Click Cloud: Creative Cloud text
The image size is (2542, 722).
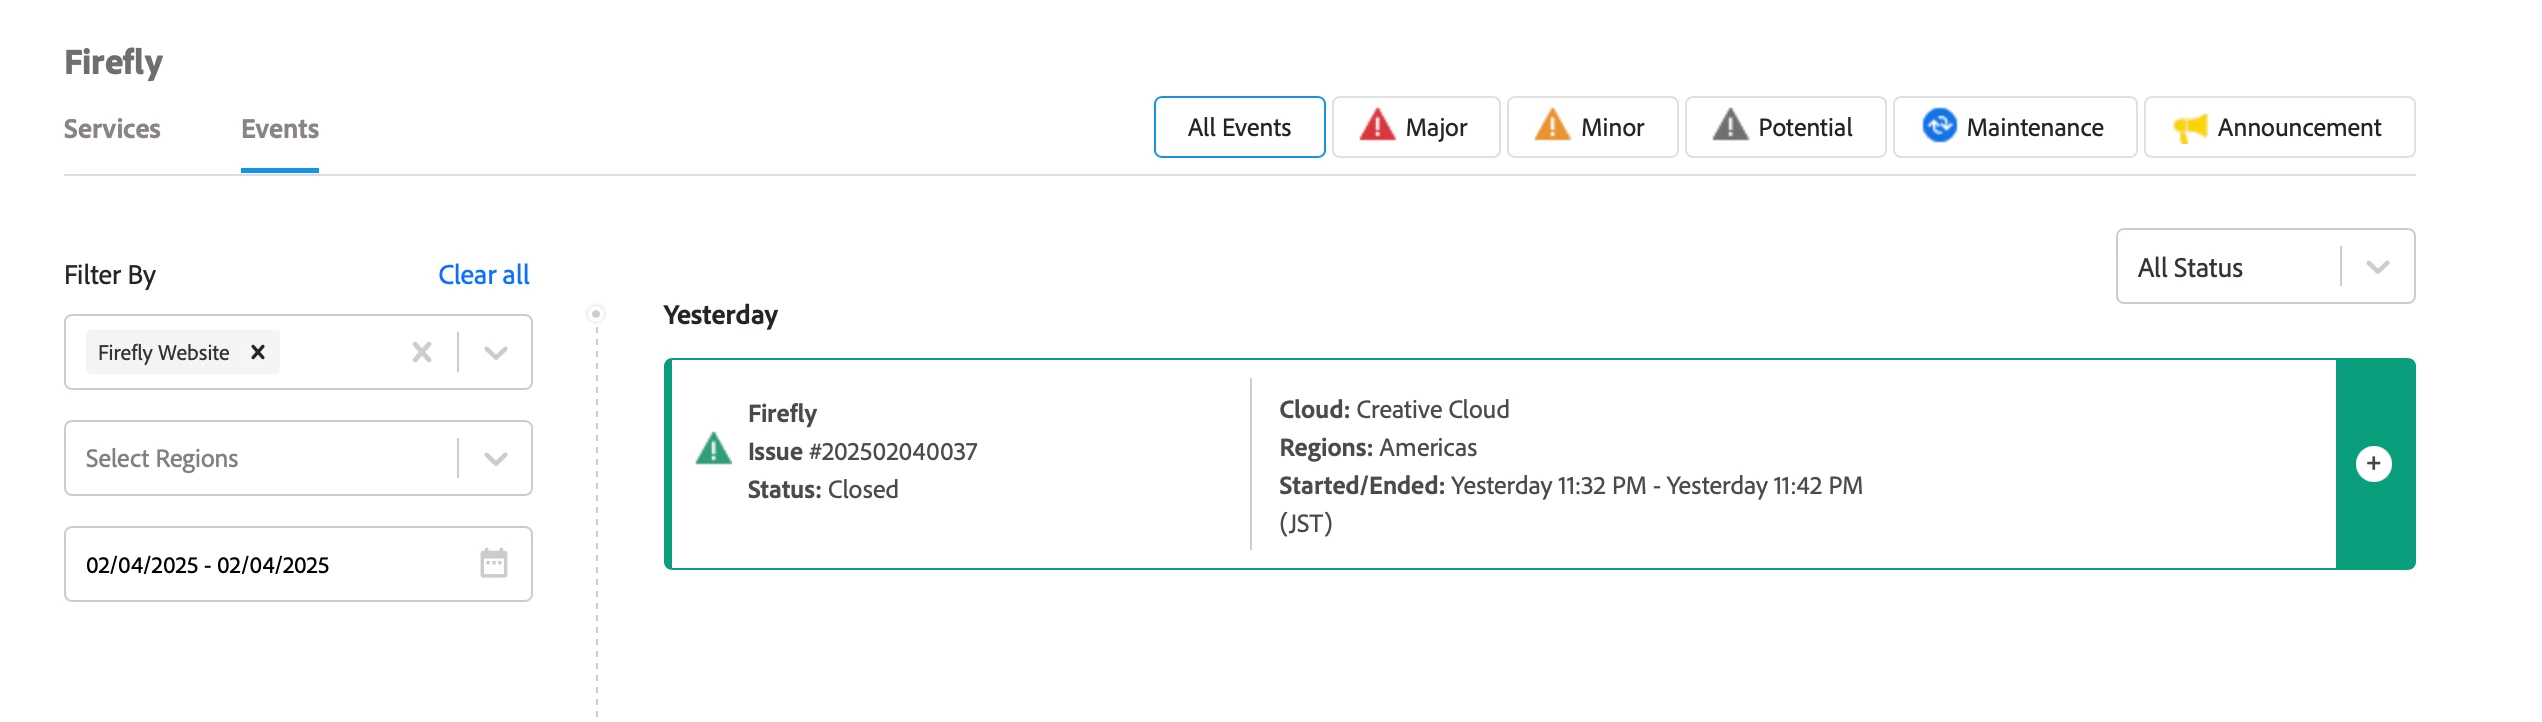[1394, 409]
